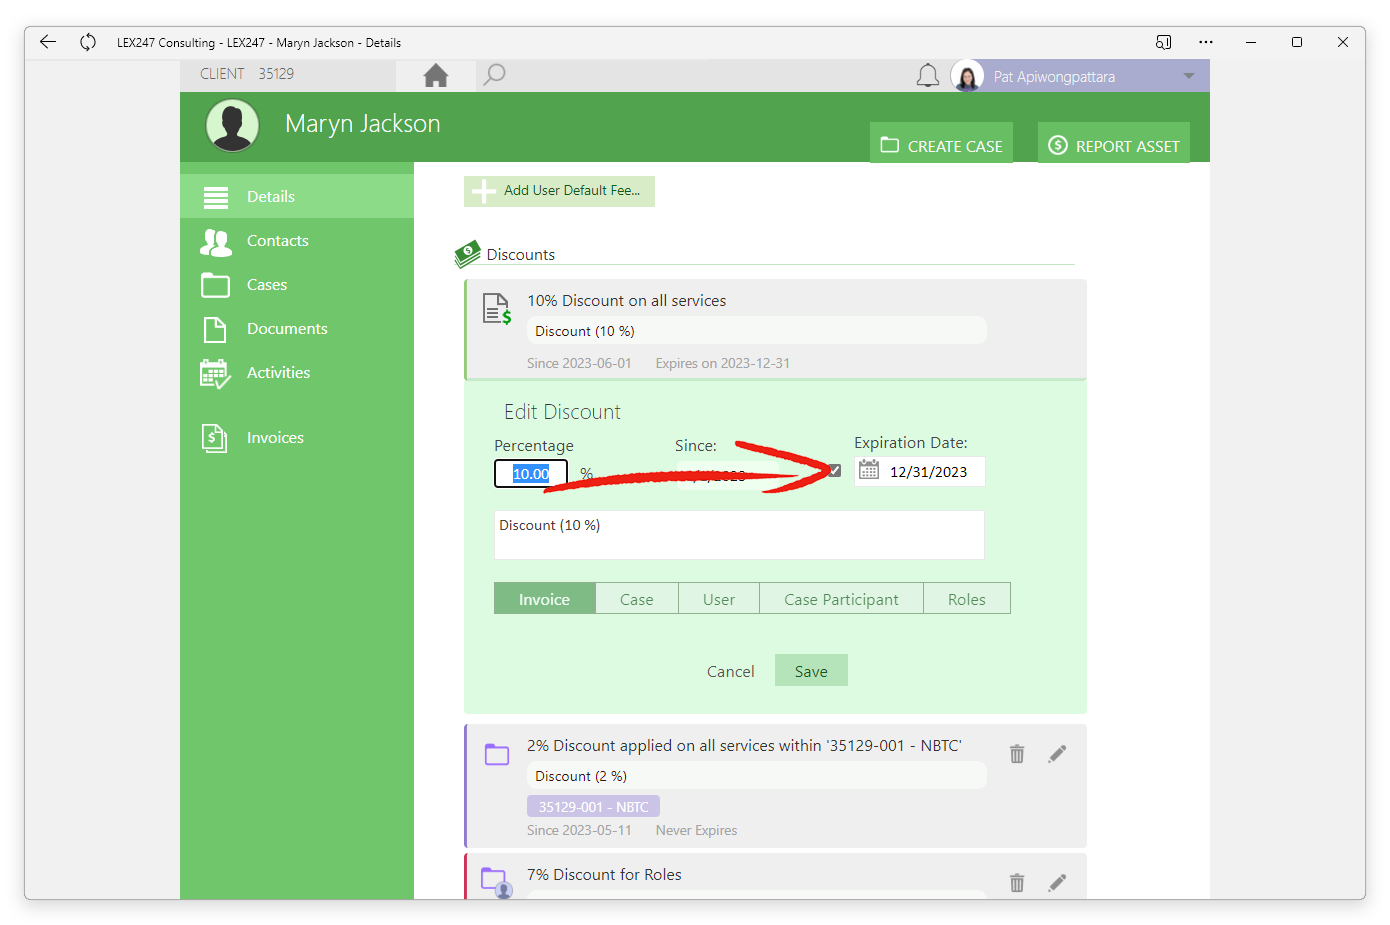
Task: Open search with the magnifier icon
Action: pyautogui.click(x=494, y=75)
